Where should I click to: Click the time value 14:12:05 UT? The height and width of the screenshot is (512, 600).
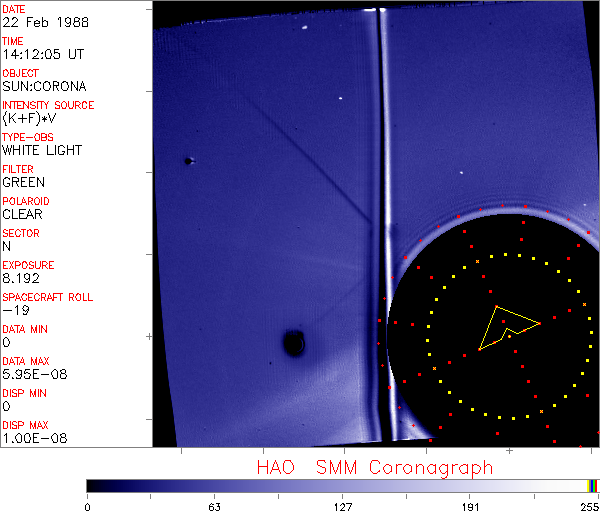click(42, 54)
